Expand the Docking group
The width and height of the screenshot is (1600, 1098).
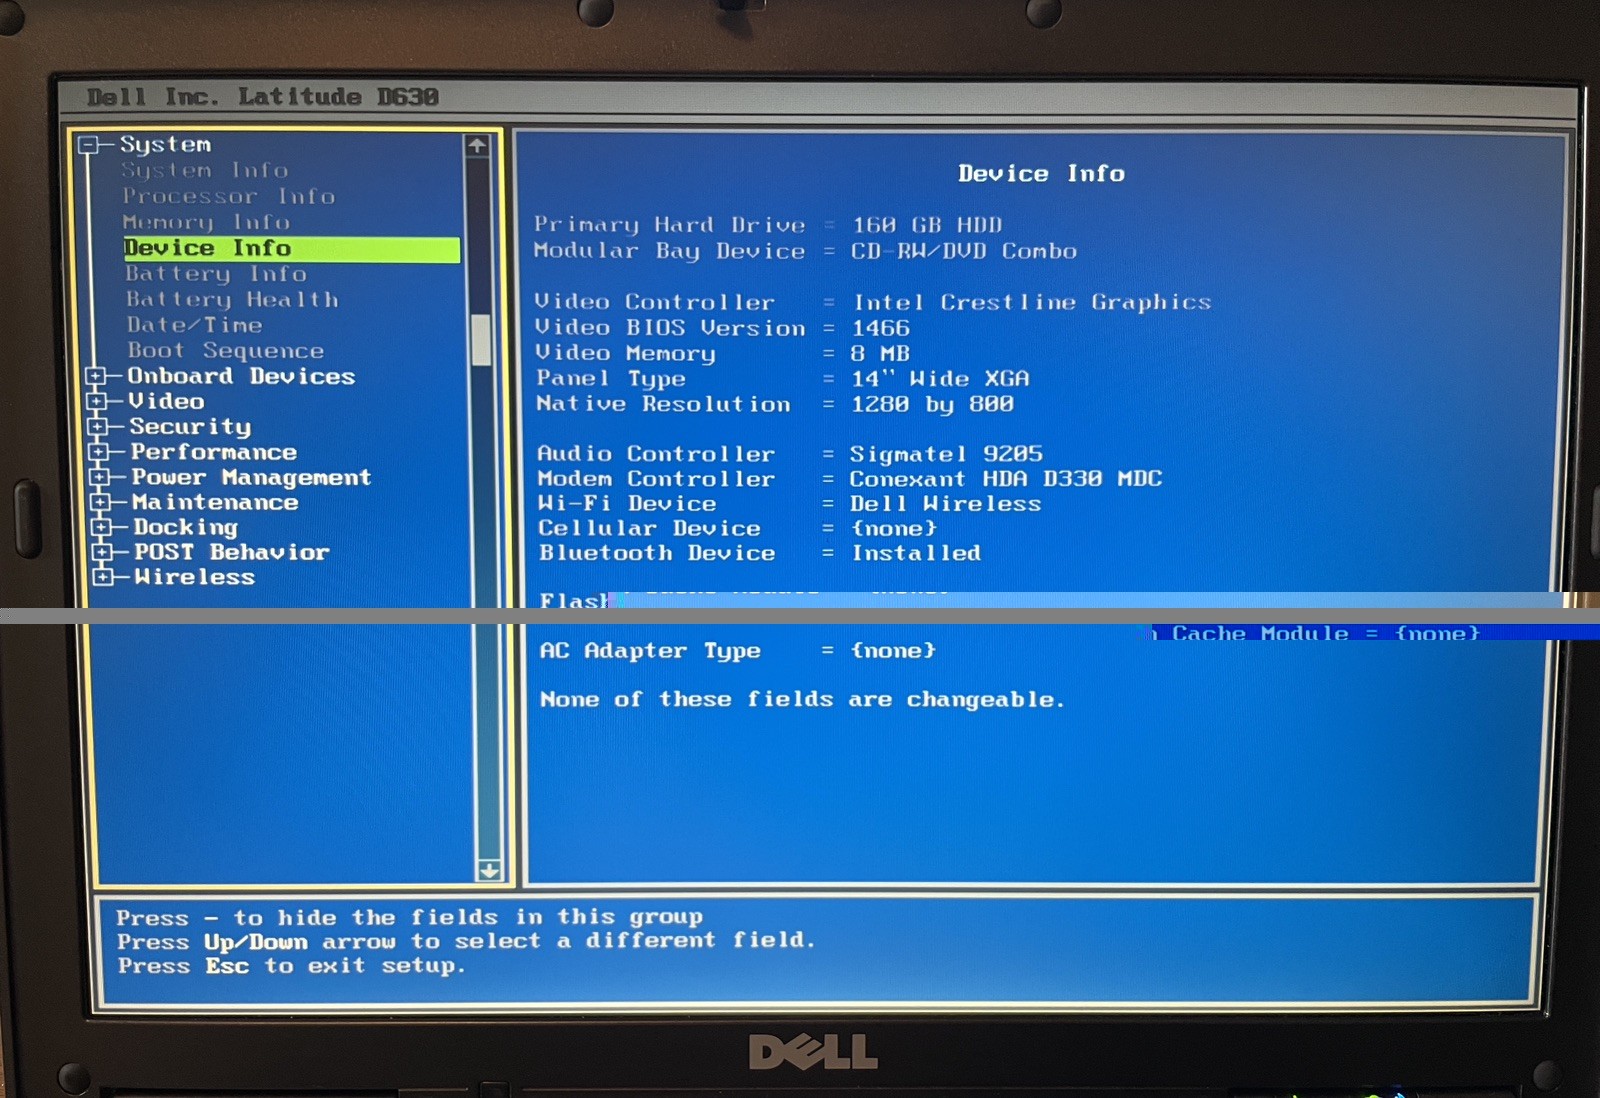[101, 527]
